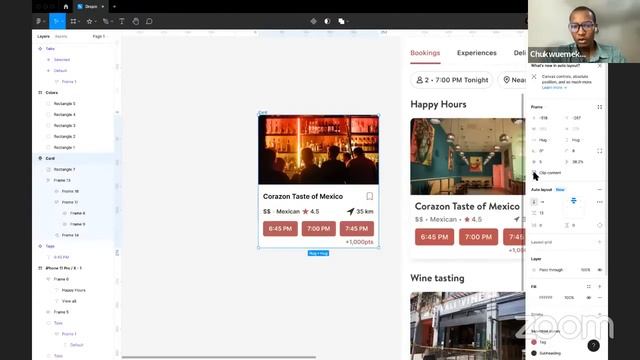This screenshot has height=360, width=640.
Task: Expand Frame tool dropdown arrow
Action: (x=78, y=21)
